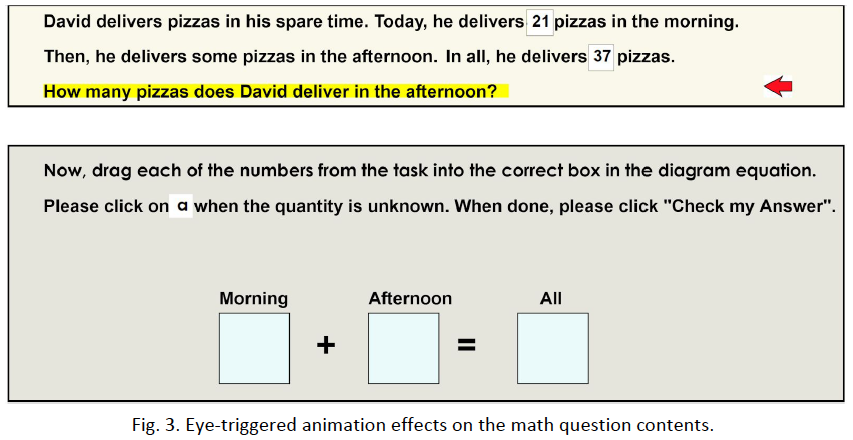Viewport: 853px width, 440px height.
Task: Click the empty Afternoon answer box
Action: pos(404,347)
